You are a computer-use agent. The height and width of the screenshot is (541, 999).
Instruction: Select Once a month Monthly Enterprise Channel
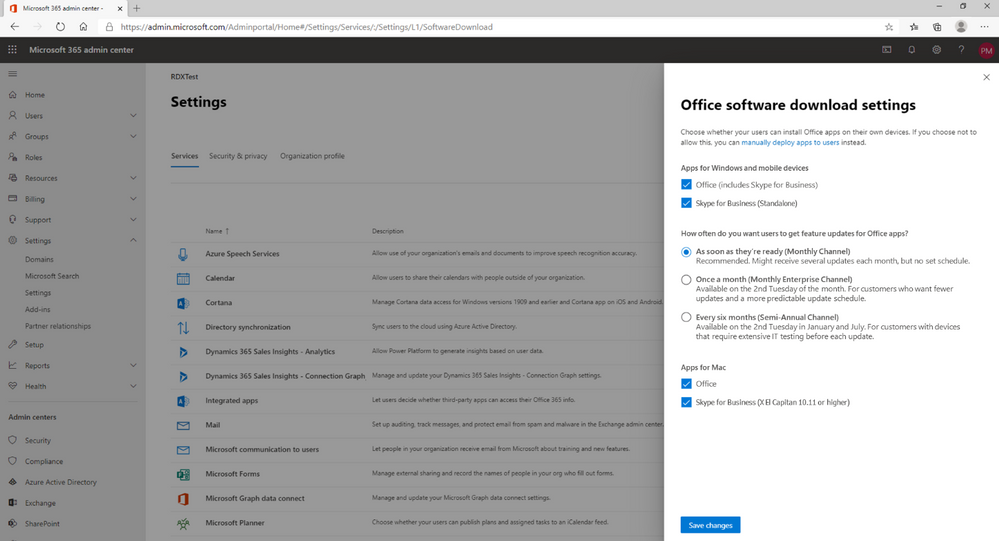click(686, 280)
